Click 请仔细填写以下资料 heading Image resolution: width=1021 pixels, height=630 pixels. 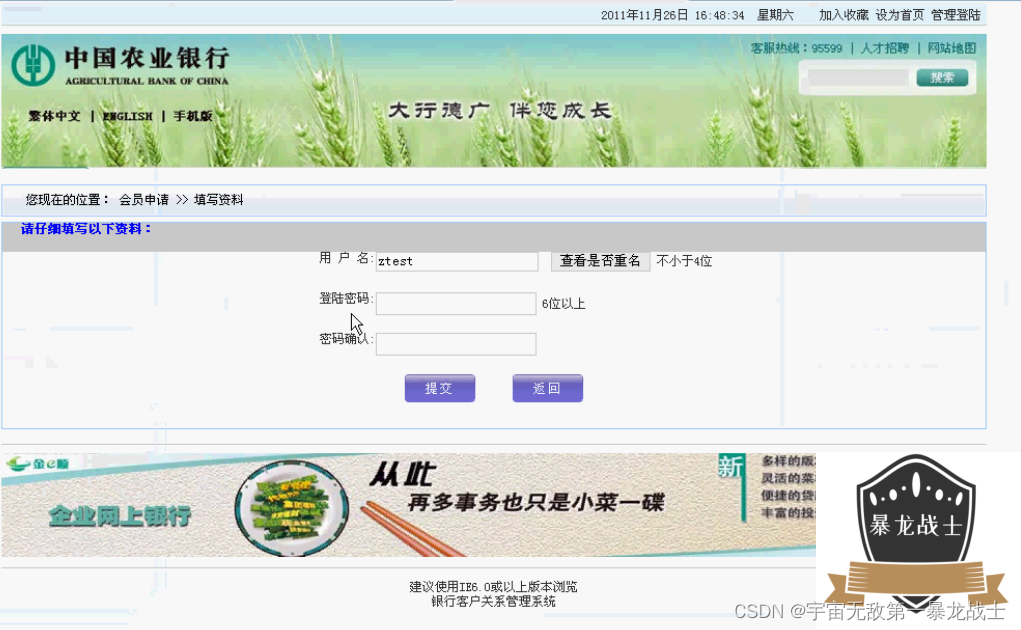pyautogui.click(x=86, y=228)
